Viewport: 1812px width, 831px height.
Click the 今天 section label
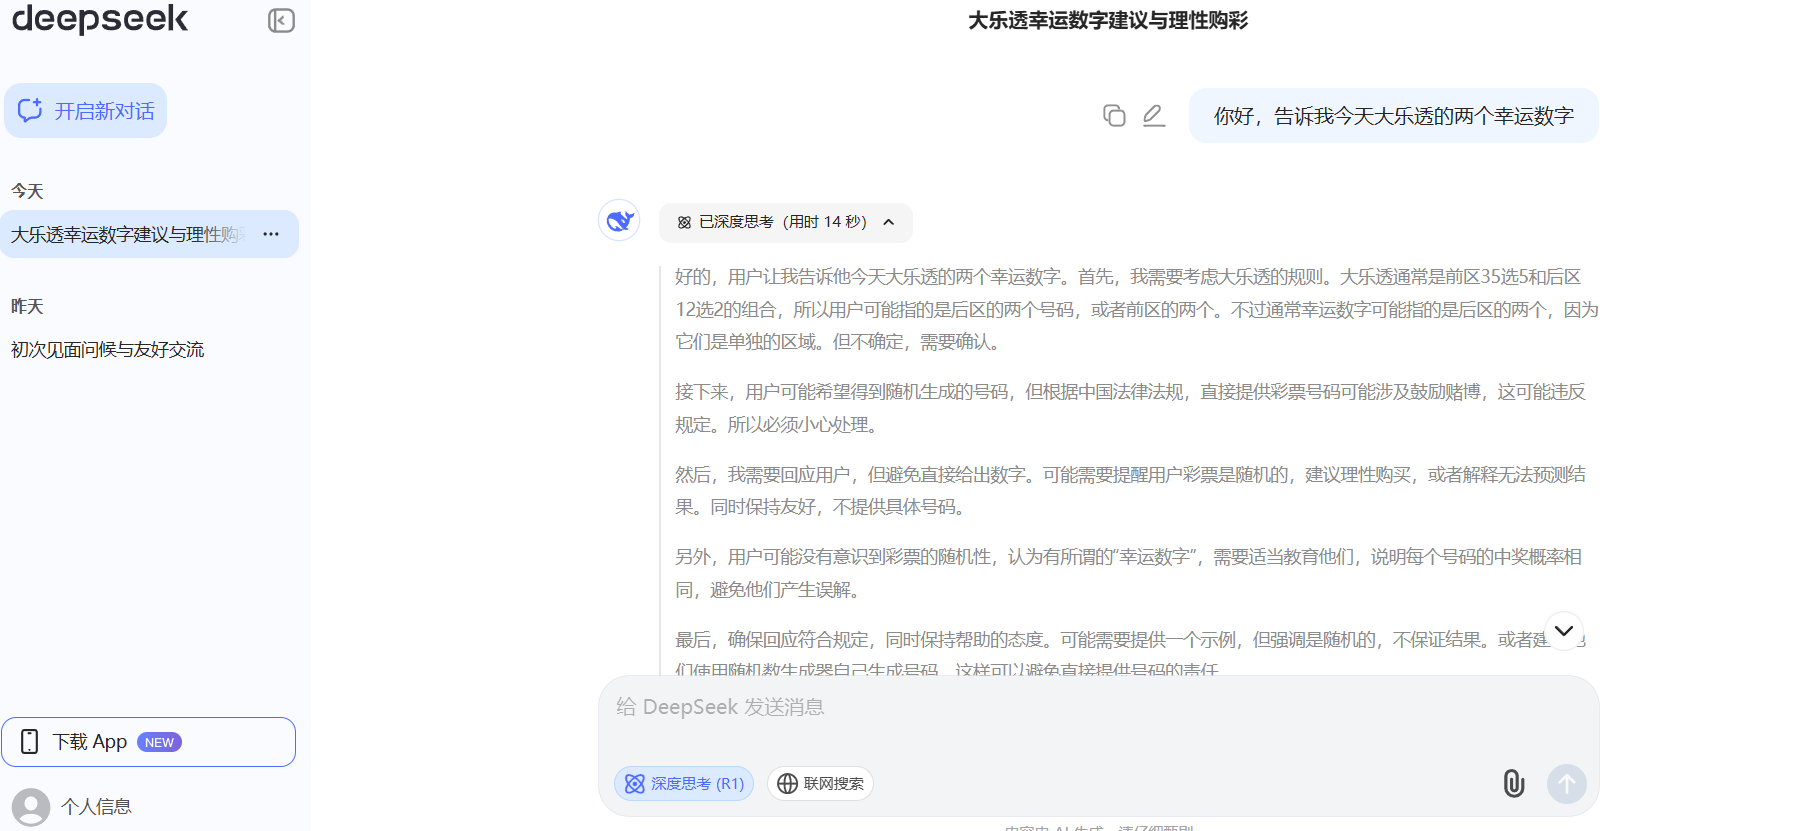coord(27,191)
